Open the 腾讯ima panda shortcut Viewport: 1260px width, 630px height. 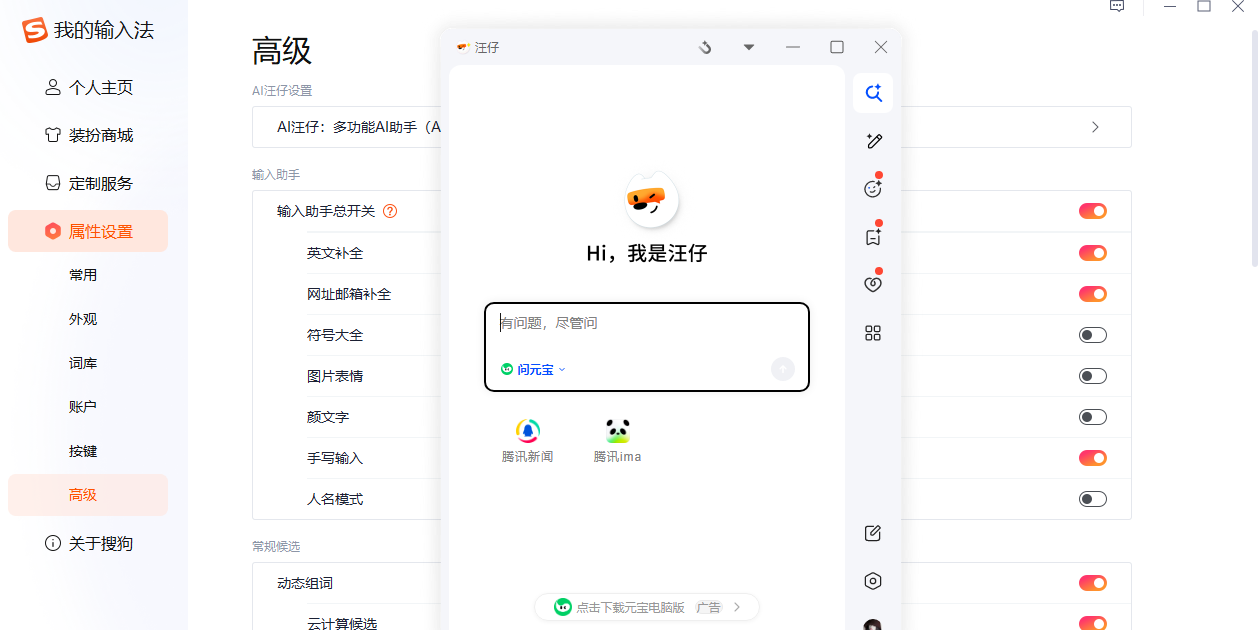pos(617,431)
